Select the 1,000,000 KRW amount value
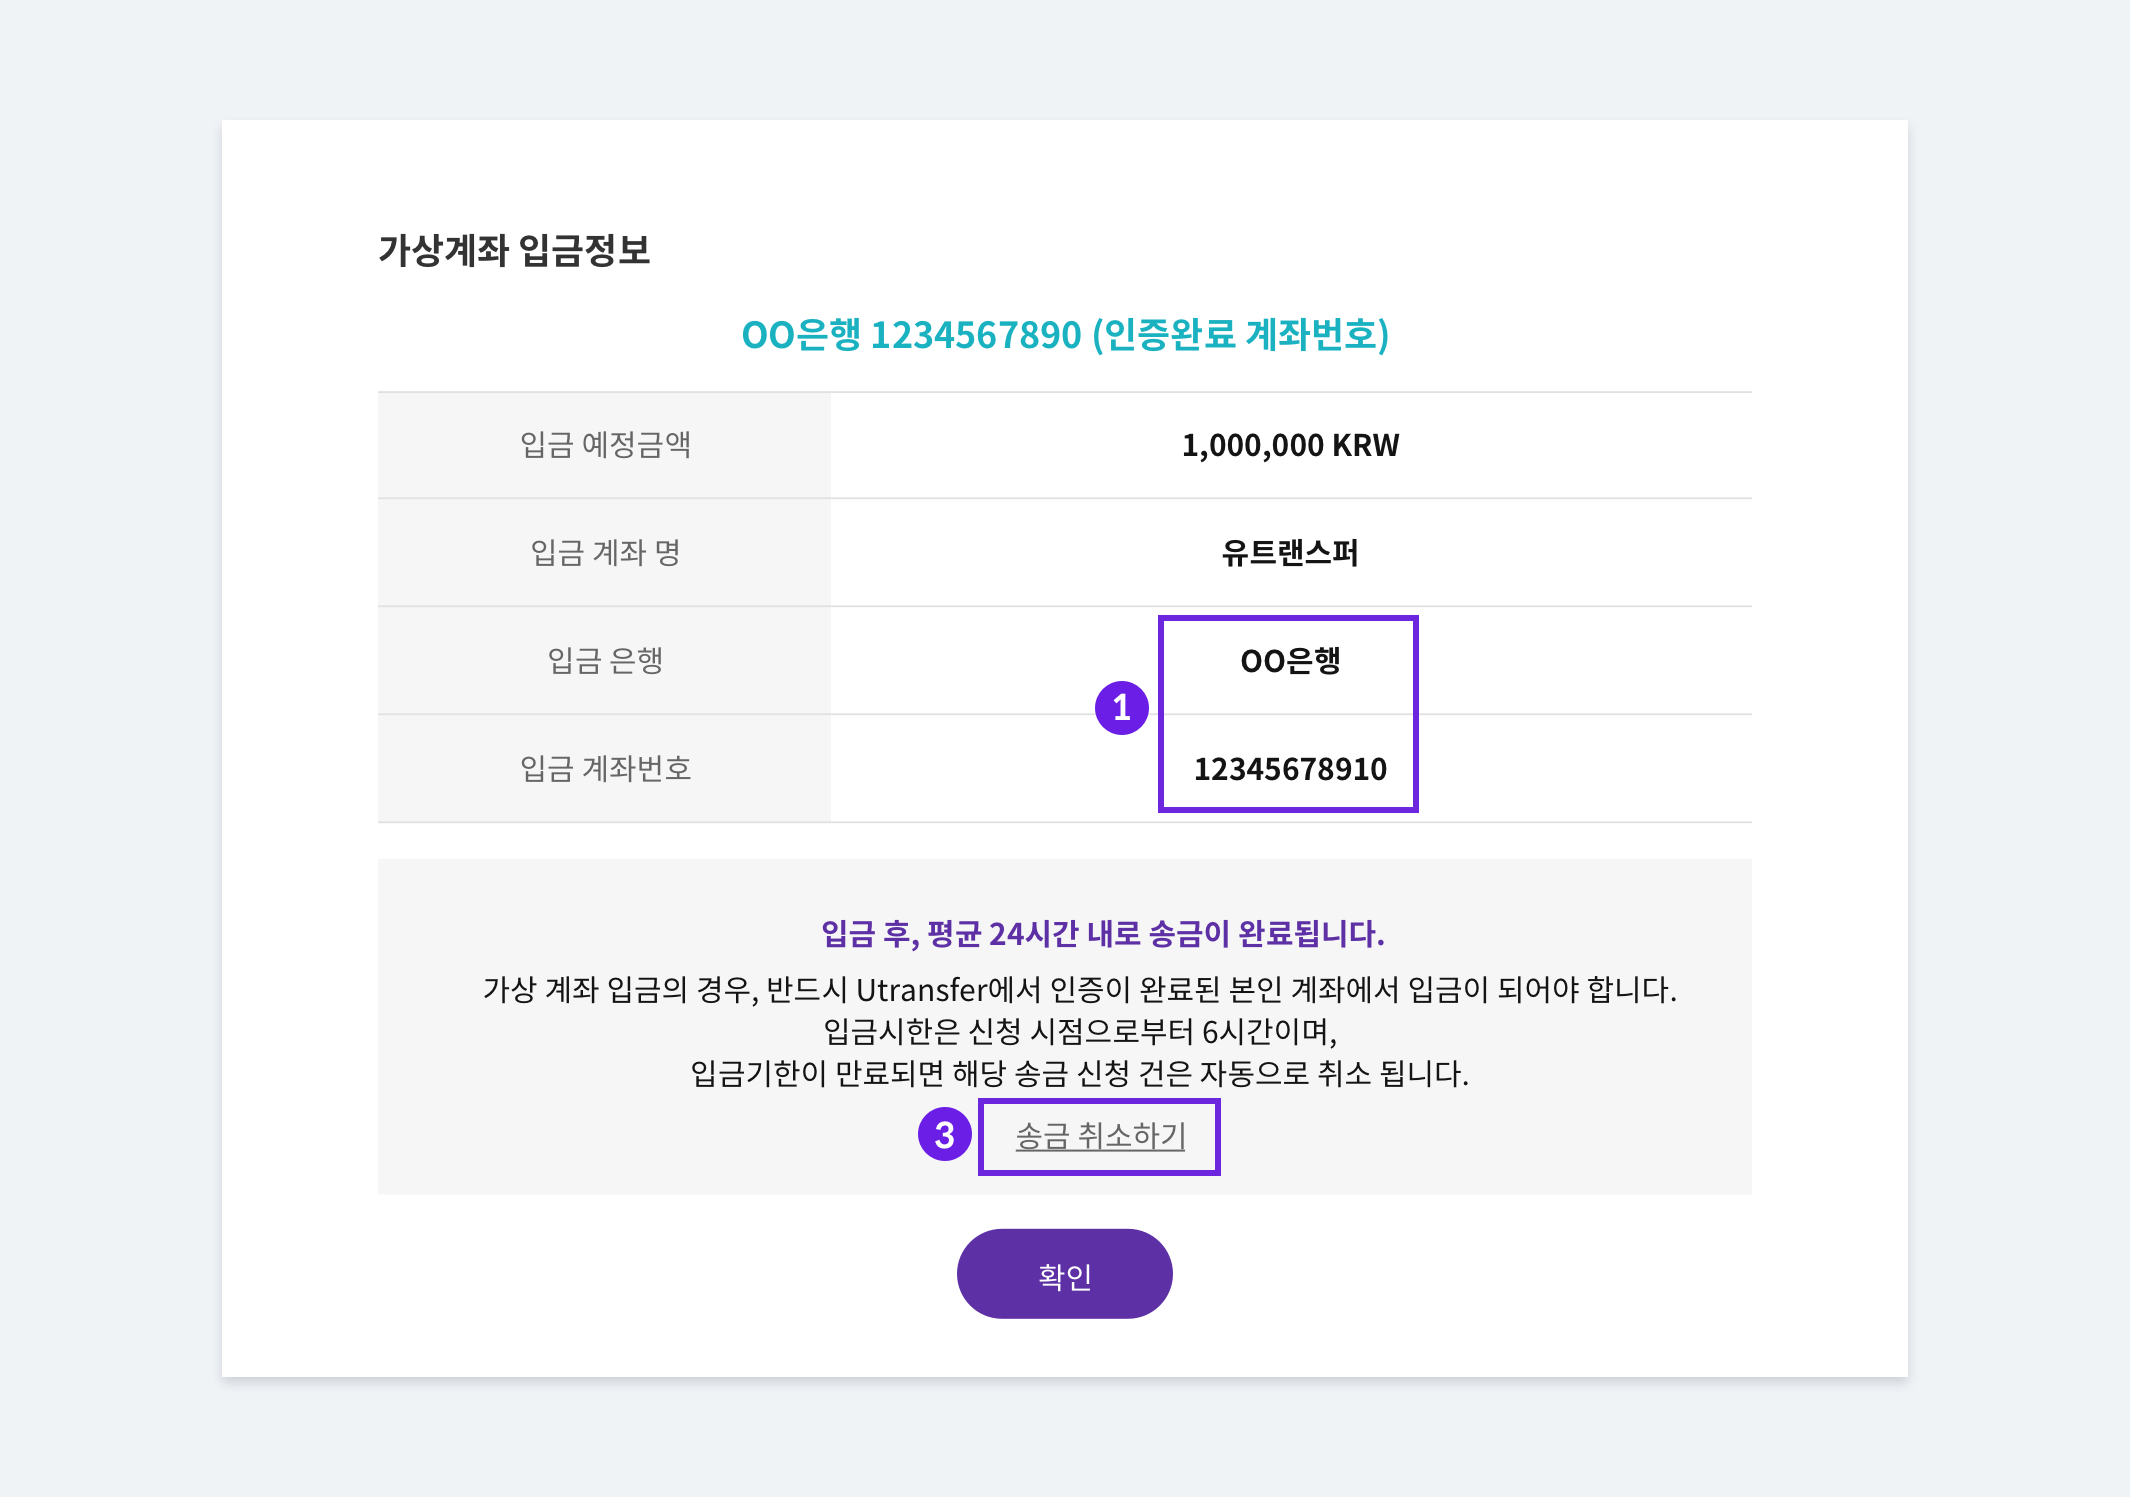This screenshot has width=2130, height=1497. click(x=1288, y=445)
